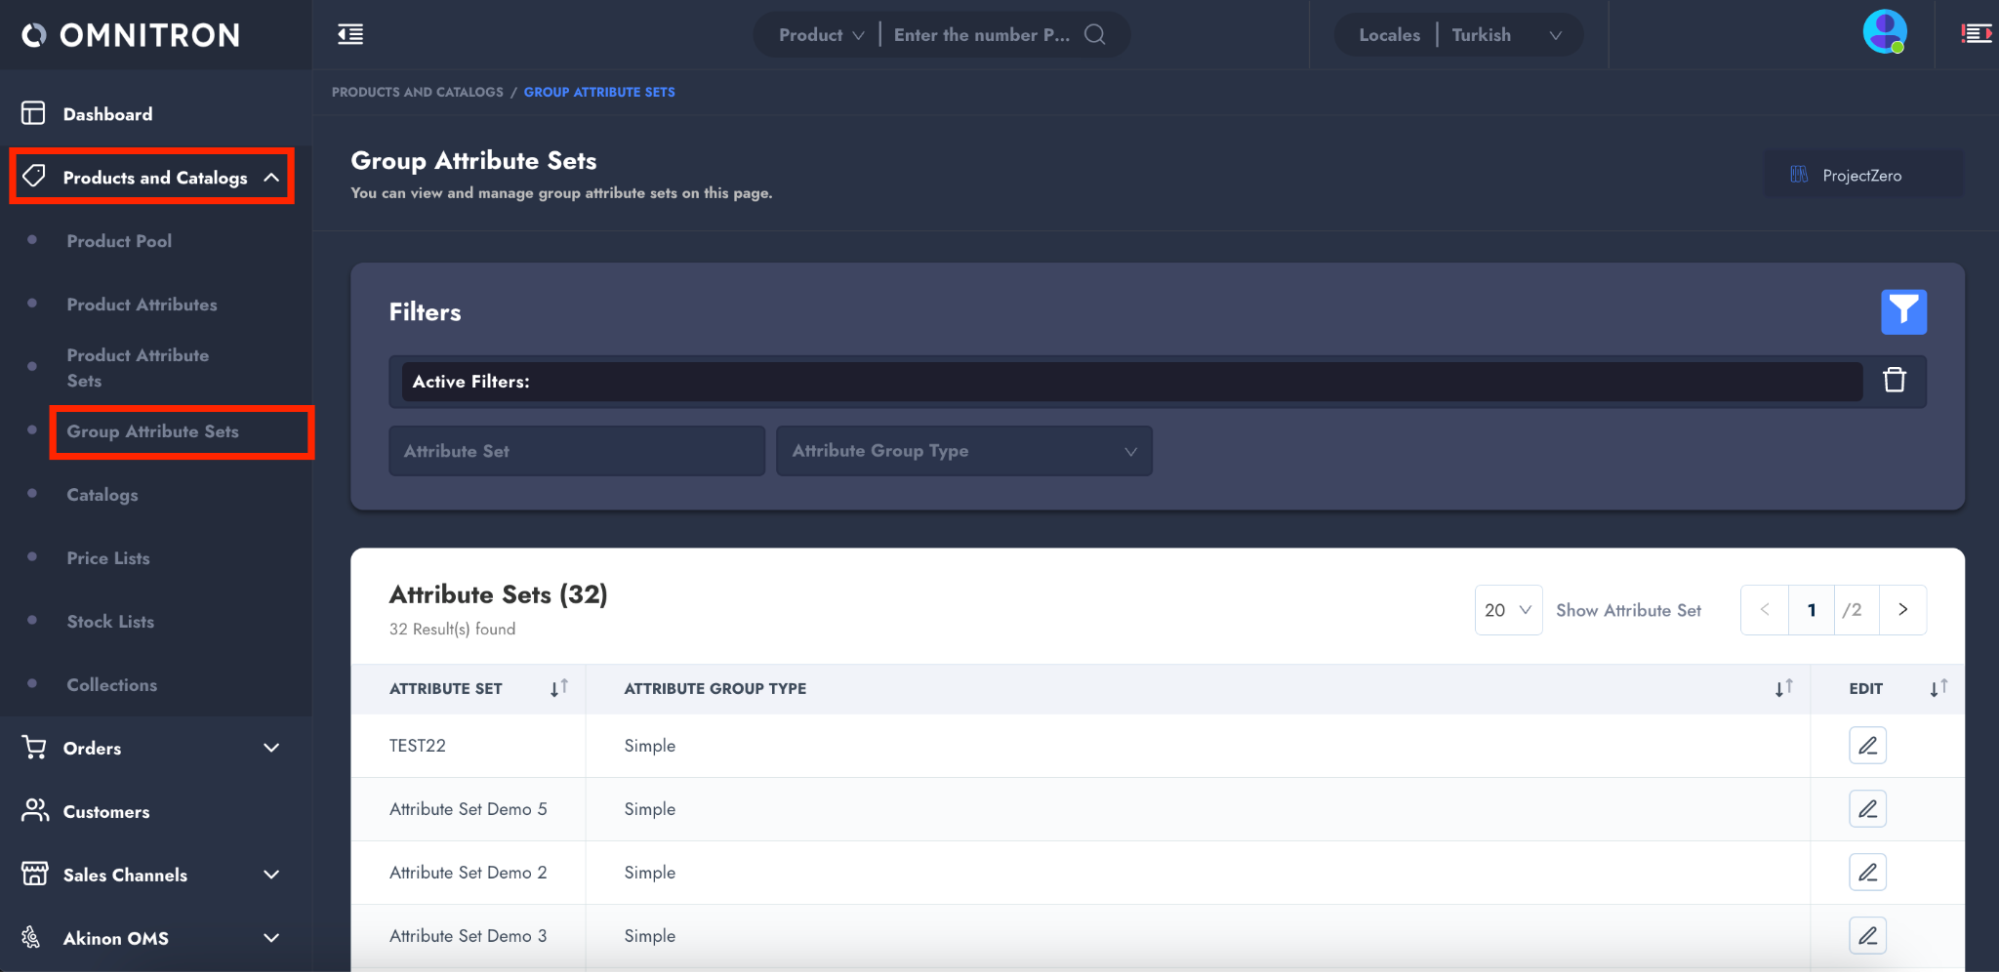Edit the Attribute Set Demo 5 row
This screenshot has height=973, width=1999.
(x=1867, y=809)
